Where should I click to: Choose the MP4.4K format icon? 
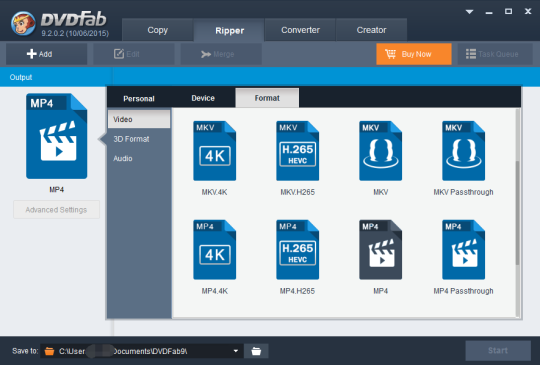214,249
